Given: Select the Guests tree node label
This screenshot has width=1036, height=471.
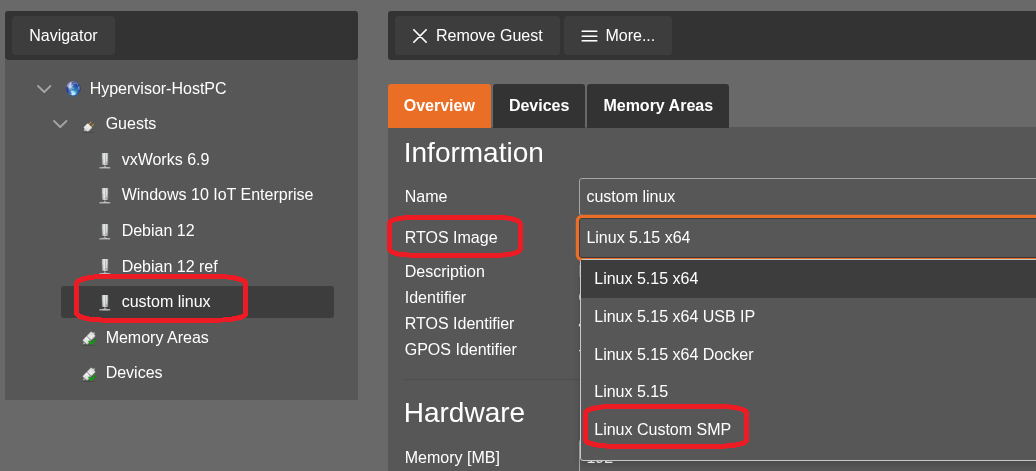Looking at the screenshot, I should tap(131, 124).
